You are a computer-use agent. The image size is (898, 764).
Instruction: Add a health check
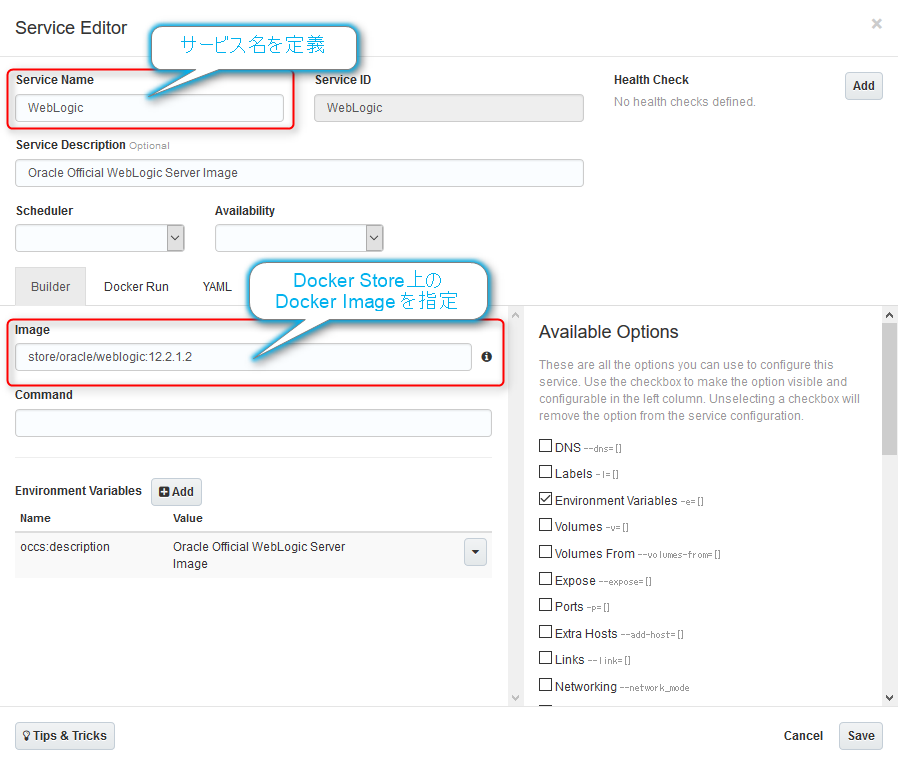[864, 86]
